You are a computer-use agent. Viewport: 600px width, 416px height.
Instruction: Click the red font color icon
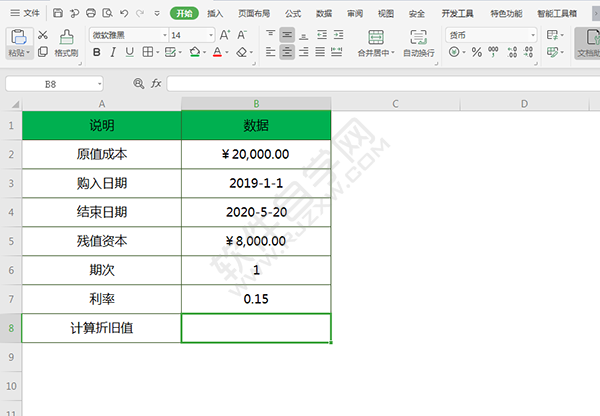217,52
